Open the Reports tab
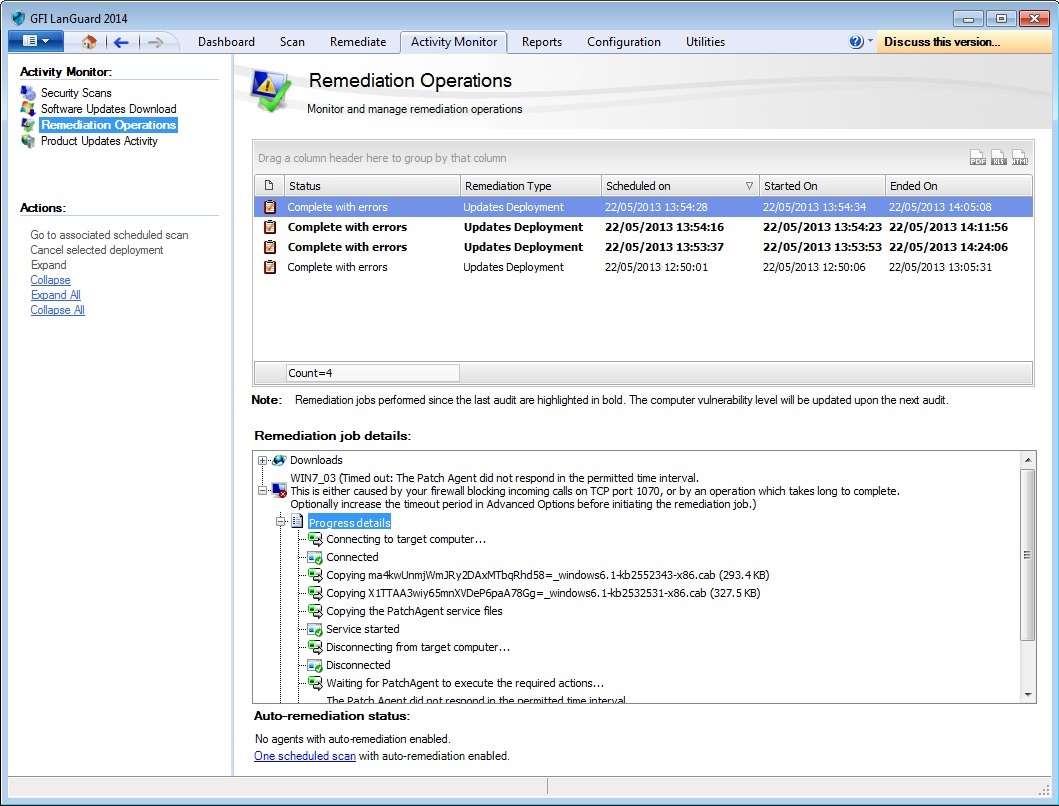Image resolution: width=1059 pixels, height=806 pixels. coord(542,42)
